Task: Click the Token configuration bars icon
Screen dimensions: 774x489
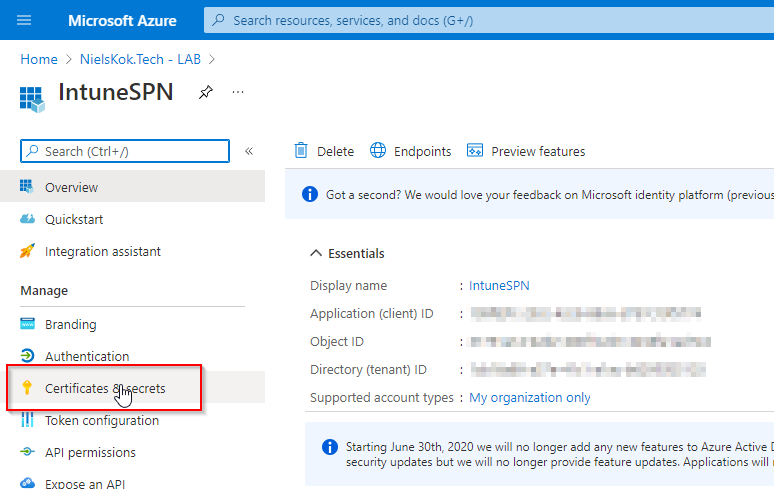Action: pos(27,419)
